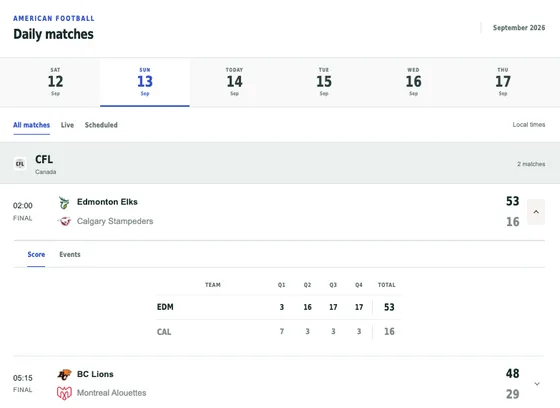Screen dimensions: 560x408
Task: Select Wednesday 16 Sep date
Action: (413, 82)
